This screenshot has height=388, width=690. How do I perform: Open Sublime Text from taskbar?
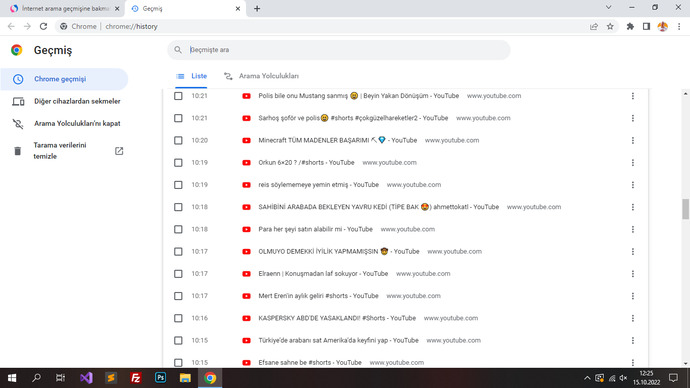[x=111, y=378]
